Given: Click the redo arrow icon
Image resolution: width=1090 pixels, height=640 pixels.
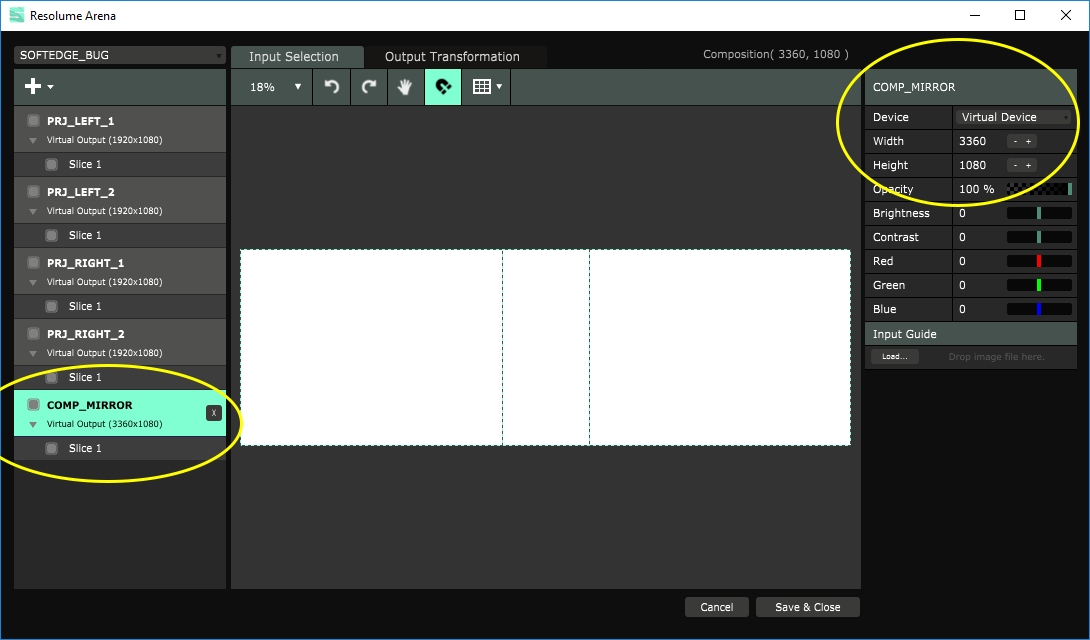Looking at the screenshot, I should (x=369, y=87).
